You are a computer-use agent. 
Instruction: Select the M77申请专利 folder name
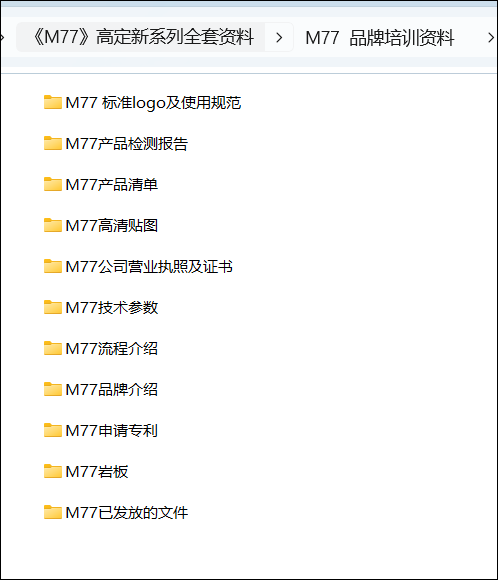pos(112,431)
